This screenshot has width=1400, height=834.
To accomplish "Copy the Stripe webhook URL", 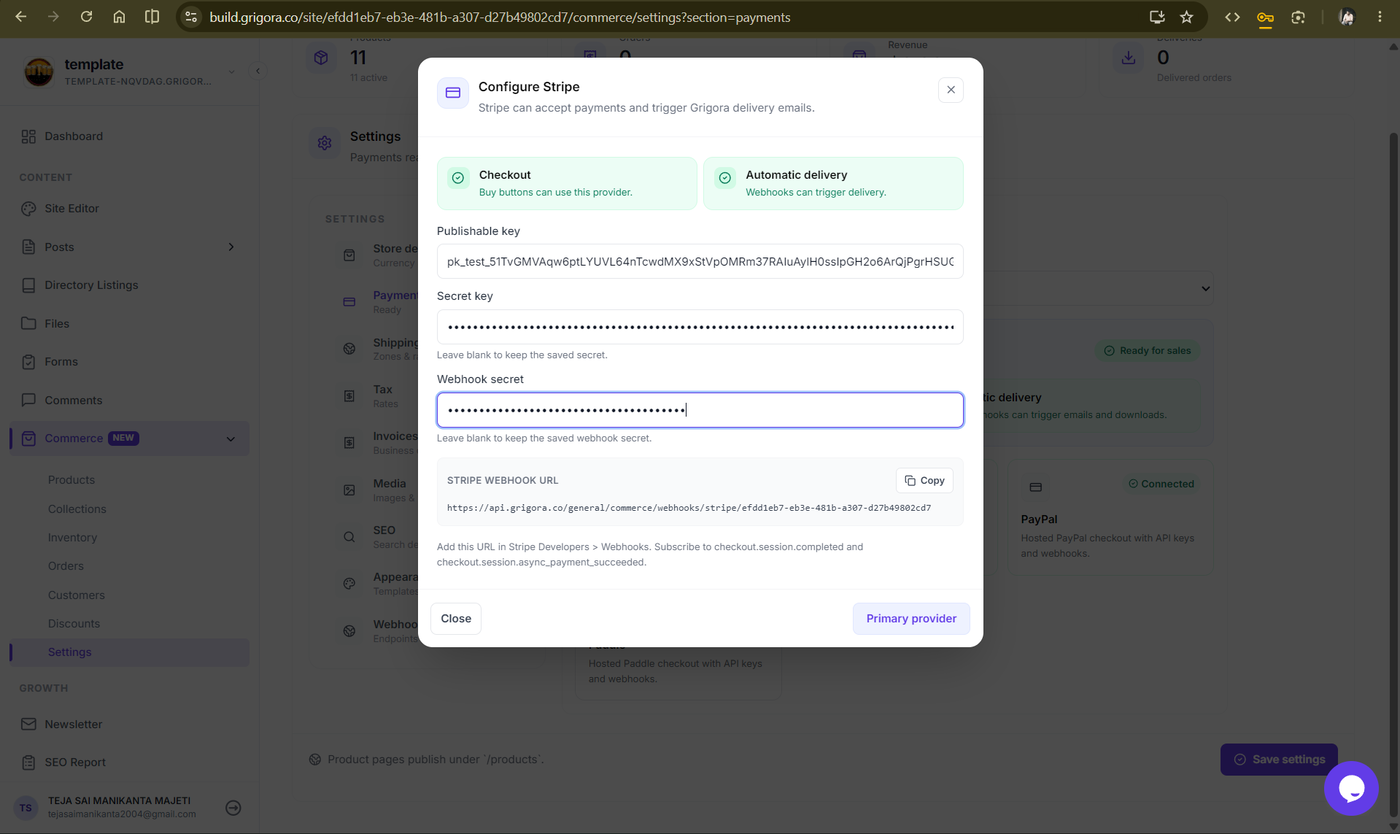I will click(x=925, y=481).
